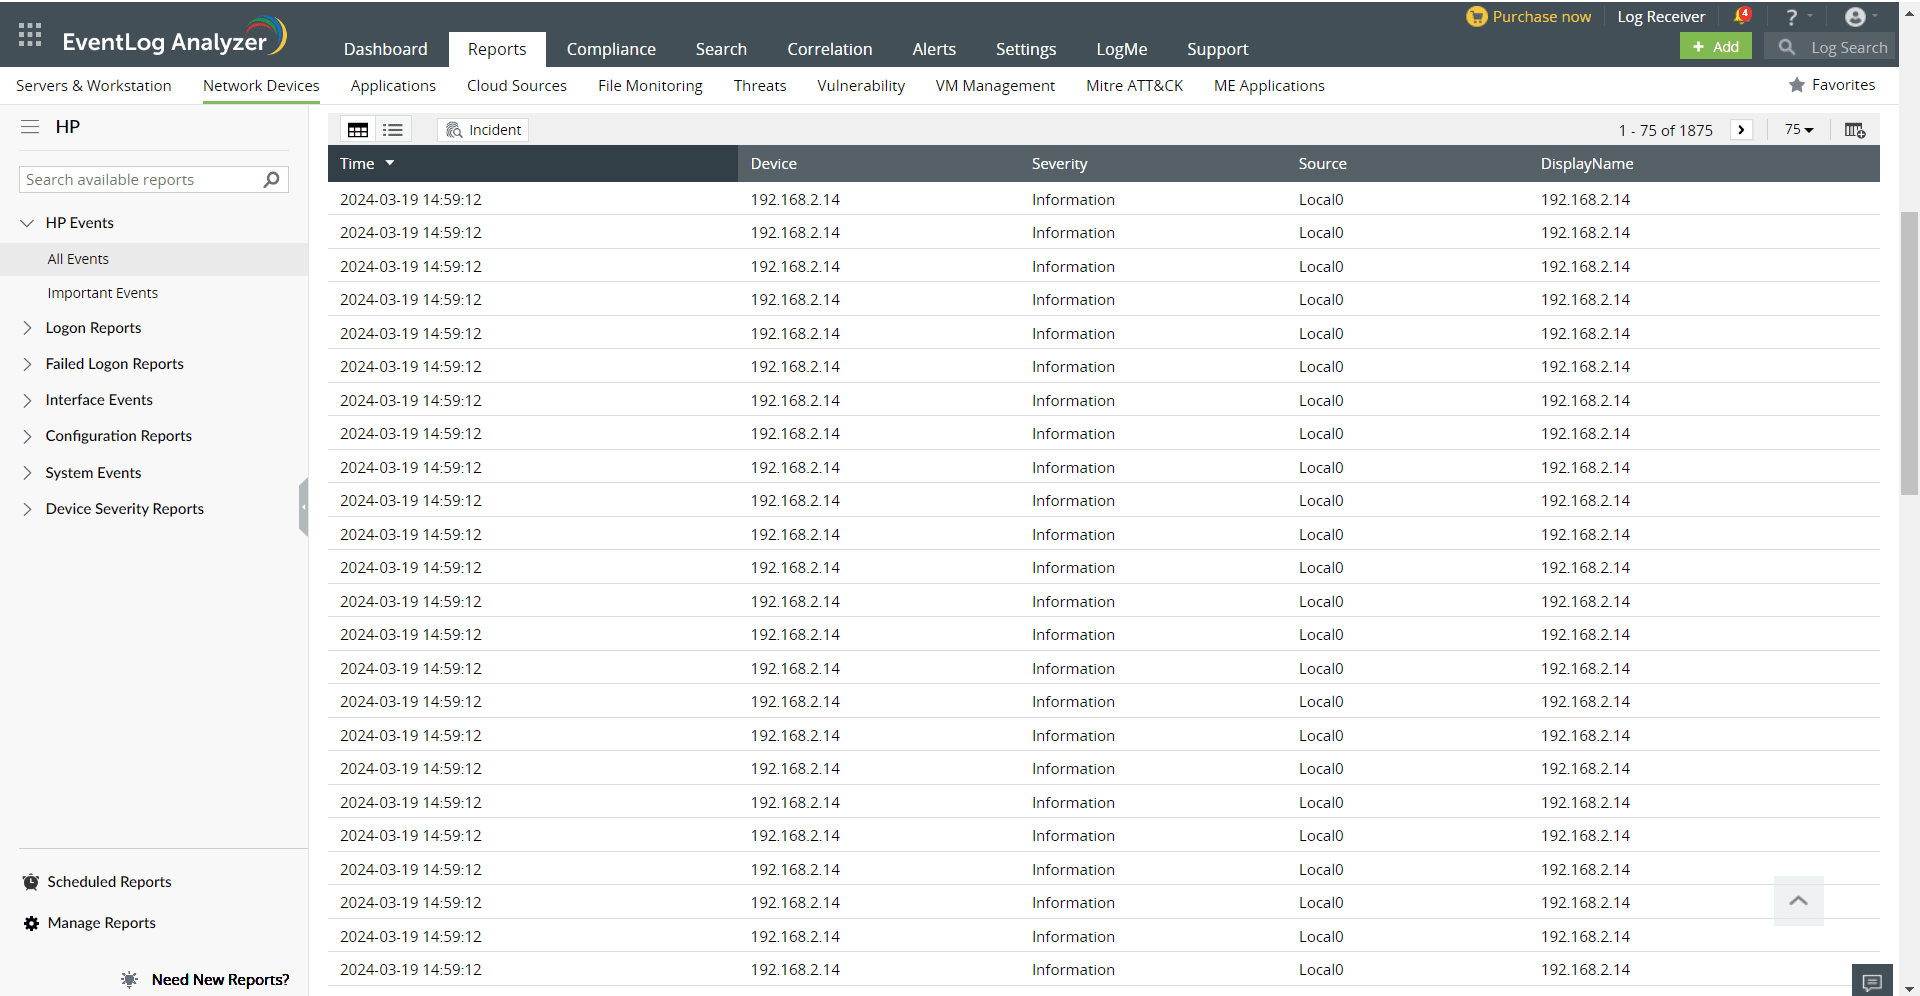Viewport: 1920px width, 996px height.
Task: Expand the Failed Logon Reports group
Action: pos(27,364)
